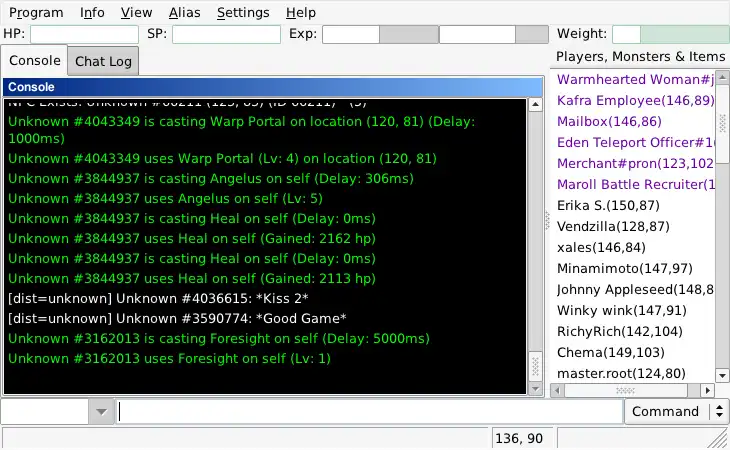Focus the command input text field
The image size is (730, 450).
point(369,412)
